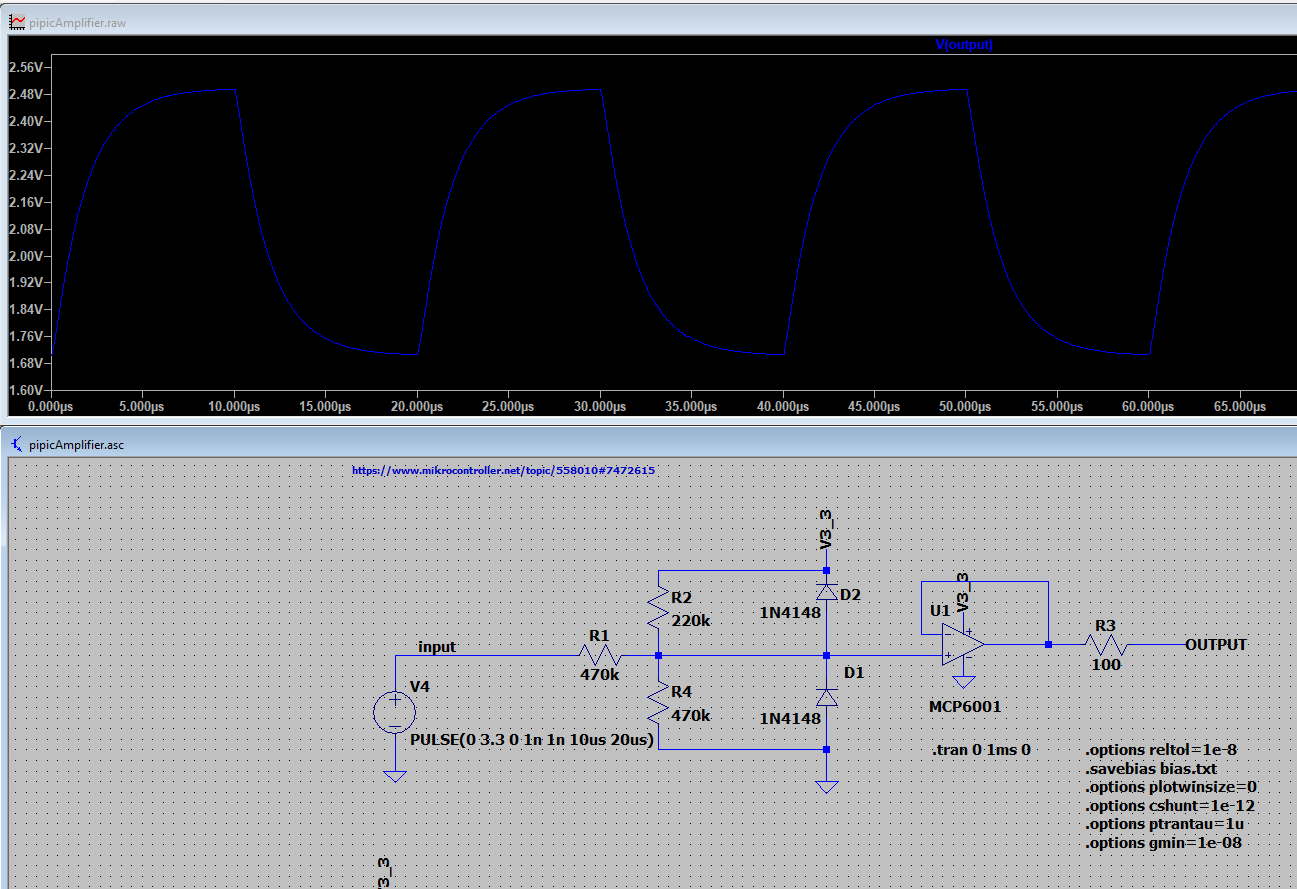Select the ground symbol below V4
The width and height of the screenshot is (1297, 889).
395,775
